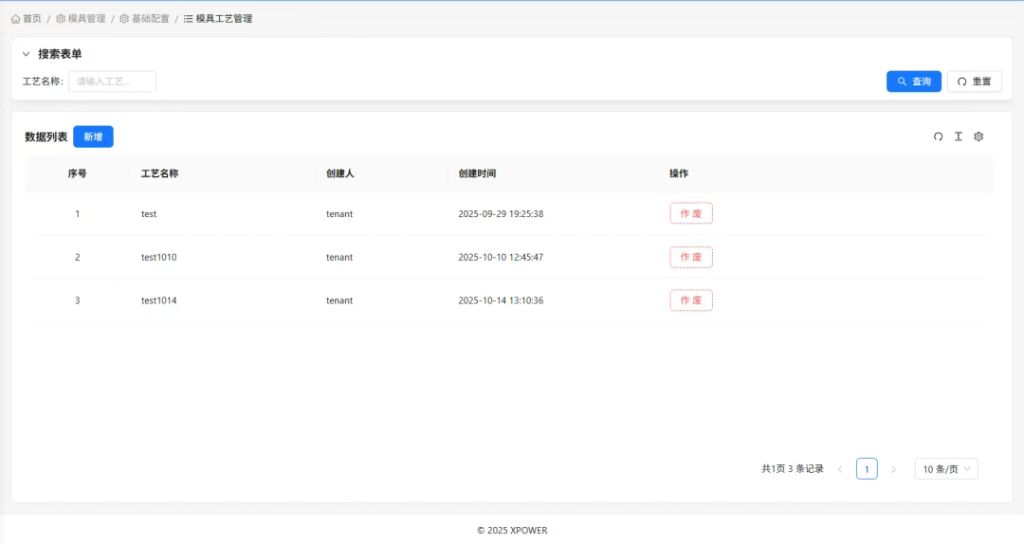Click the 新增 add button
The image size is (1024, 544).
pos(93,137)
